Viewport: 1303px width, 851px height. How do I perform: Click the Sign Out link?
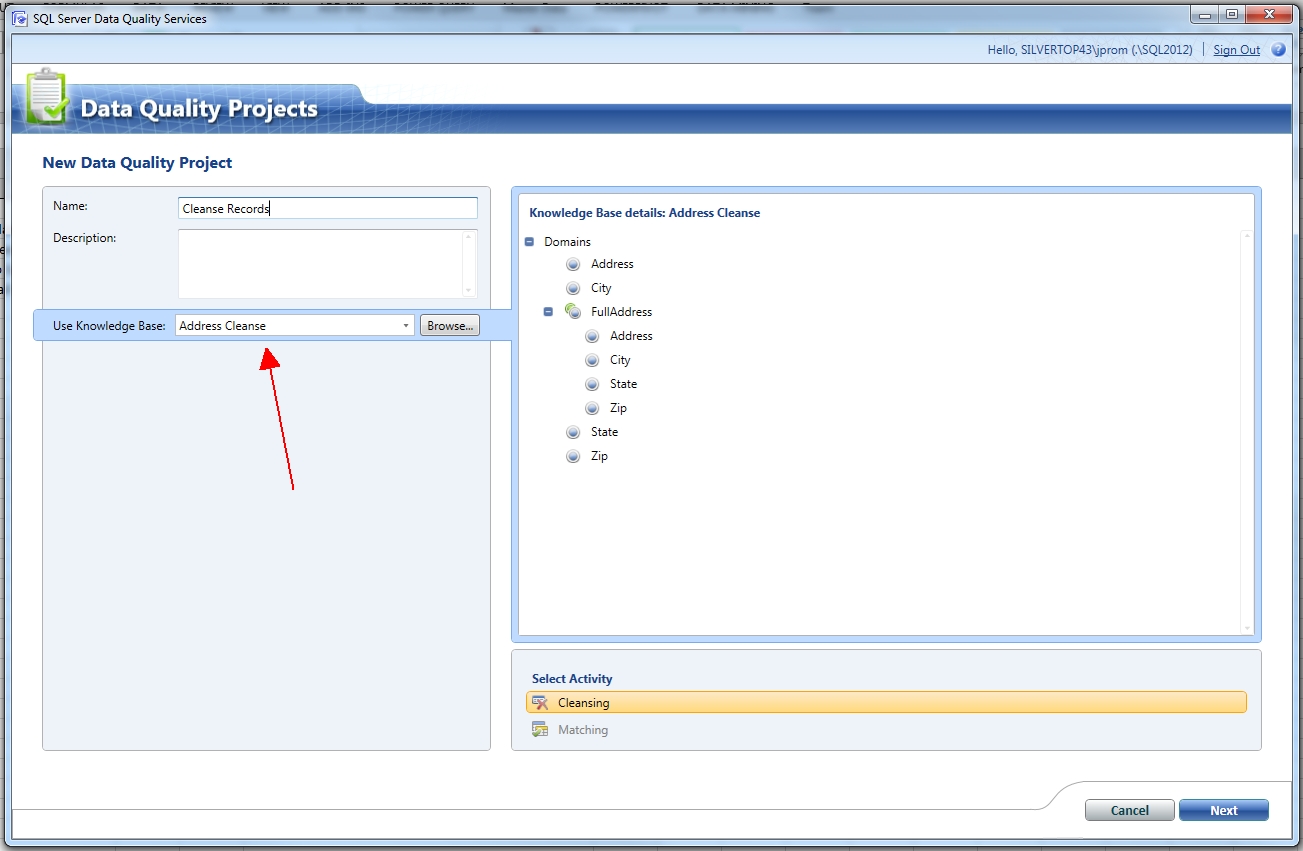(1236, 50)
